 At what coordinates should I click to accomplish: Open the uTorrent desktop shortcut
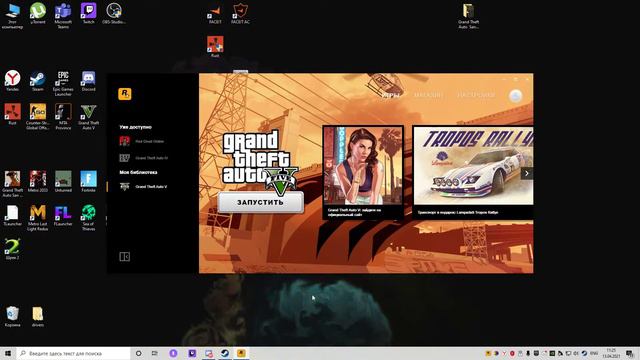(38, 14)
